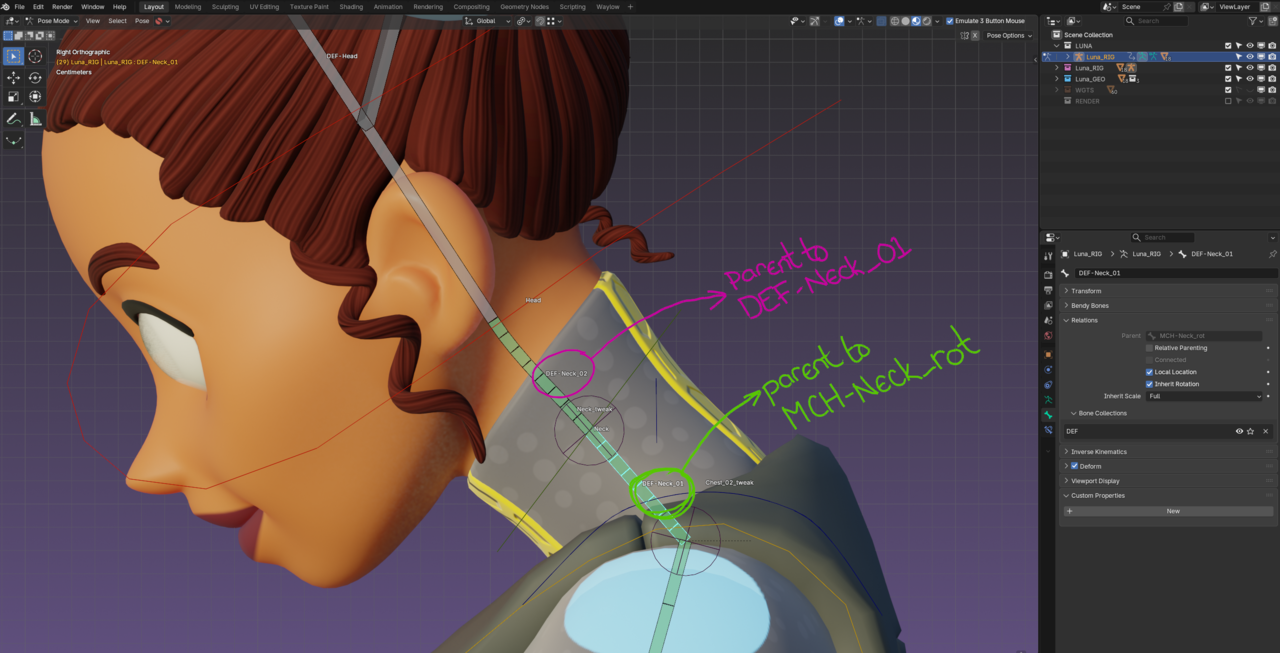Open the Pose Options popover
The image size is (1280, 653).
1008,35
